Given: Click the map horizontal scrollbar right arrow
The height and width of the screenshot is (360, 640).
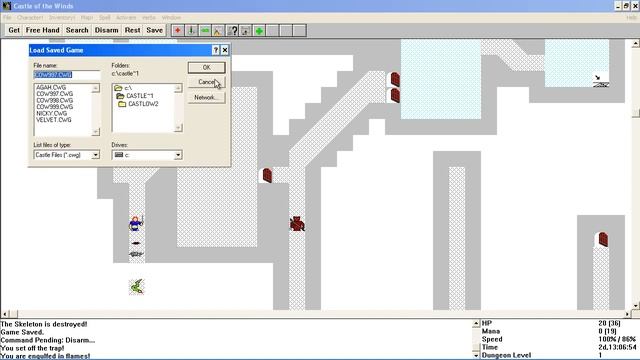Looking at the screenshot, I should pos(627,314).
